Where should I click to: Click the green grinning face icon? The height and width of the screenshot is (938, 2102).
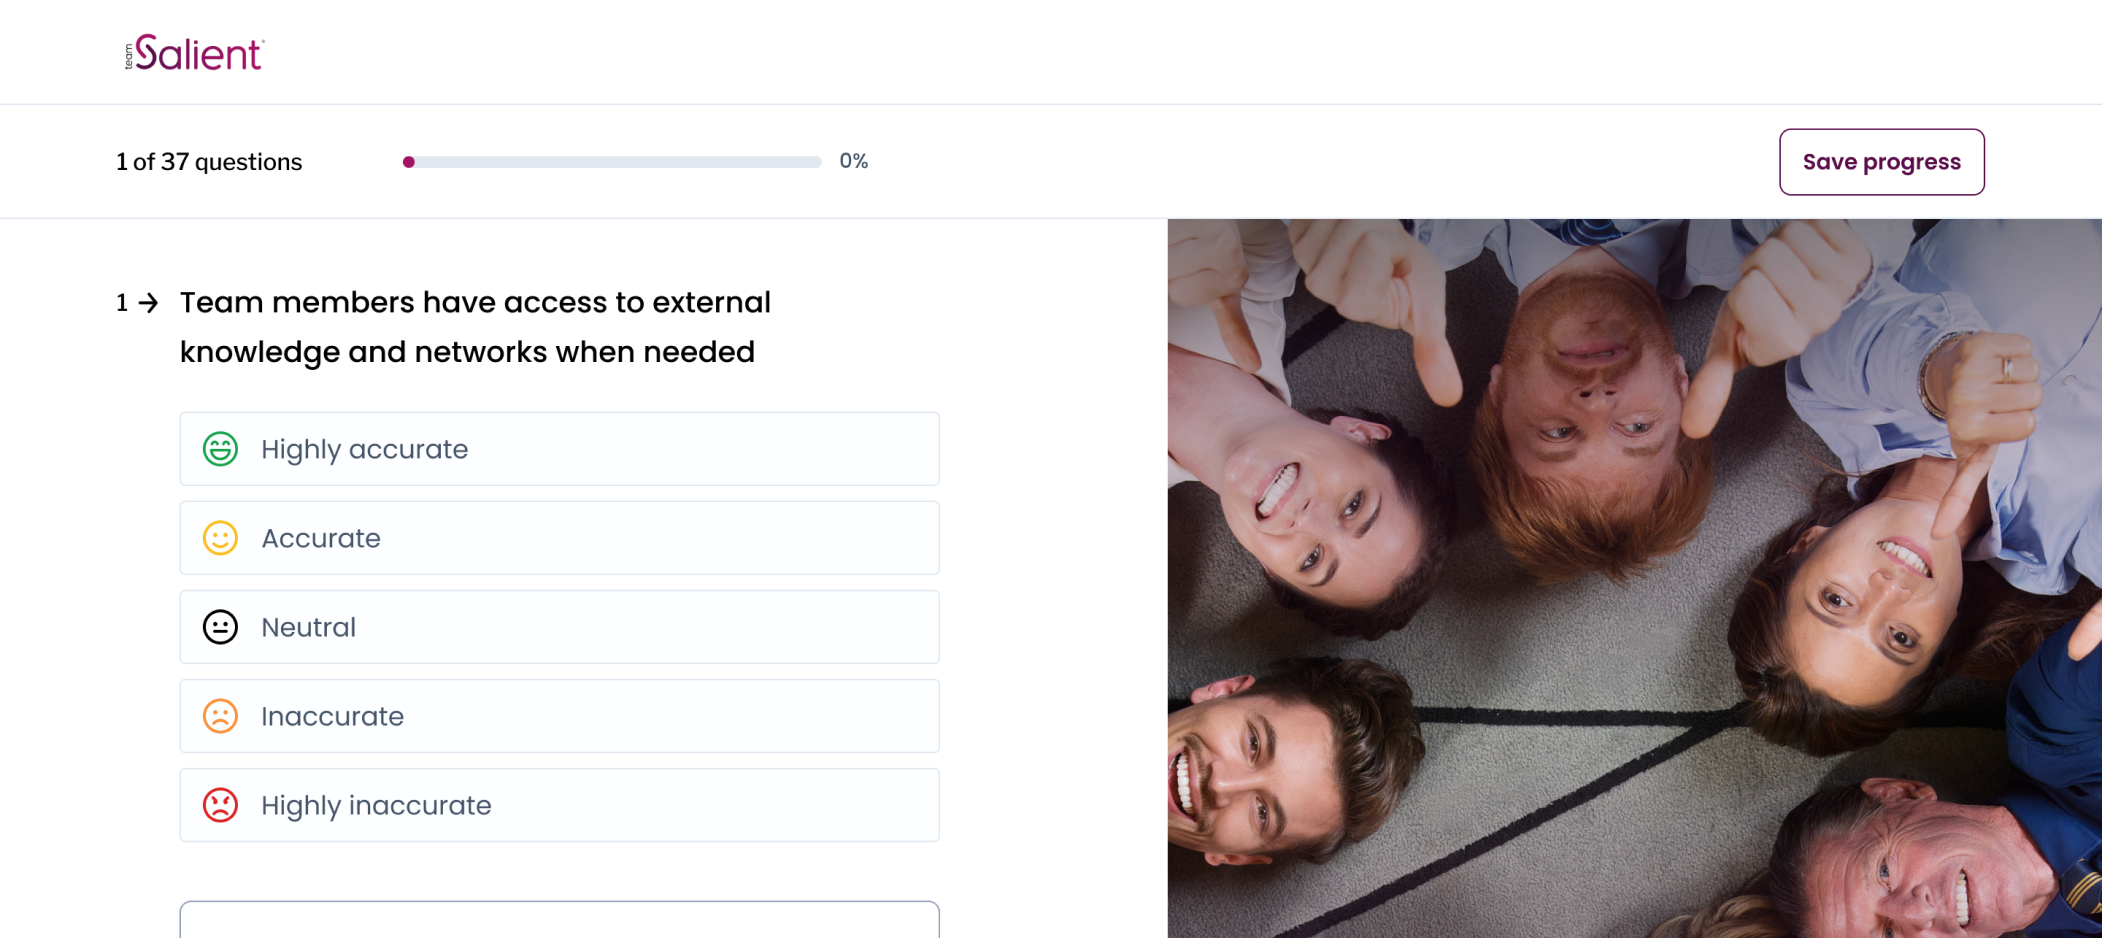pos(220,449)
